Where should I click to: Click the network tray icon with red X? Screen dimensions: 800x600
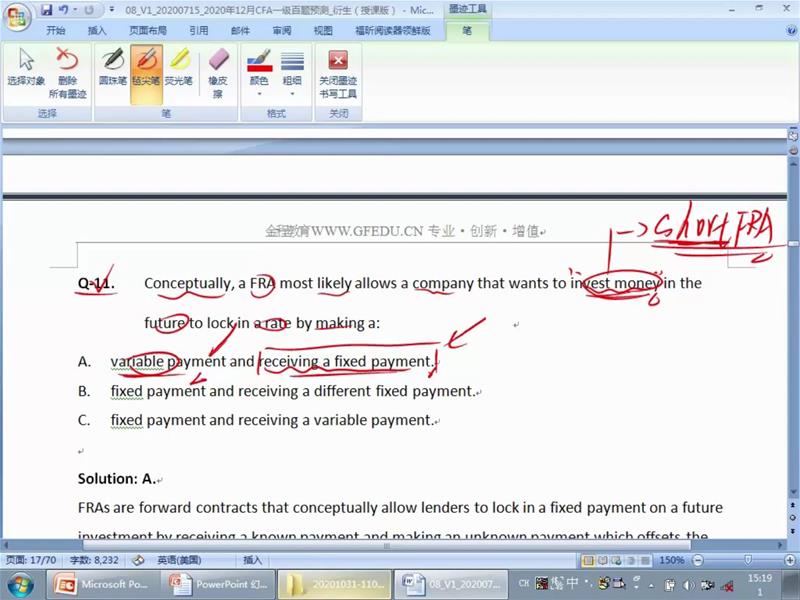pos(727,586)
